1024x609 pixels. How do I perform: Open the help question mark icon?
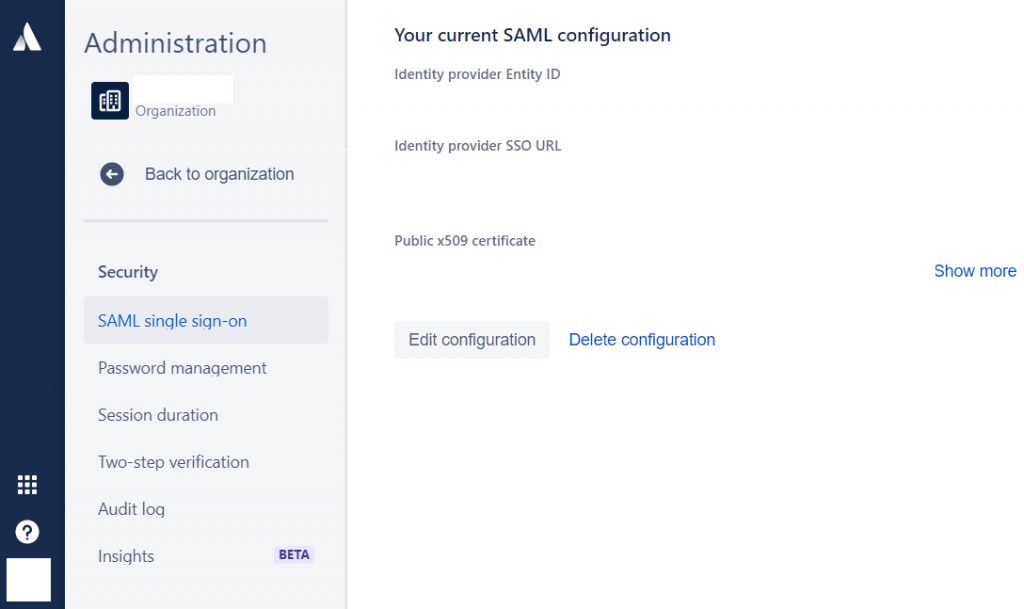[x=27, y=532]
